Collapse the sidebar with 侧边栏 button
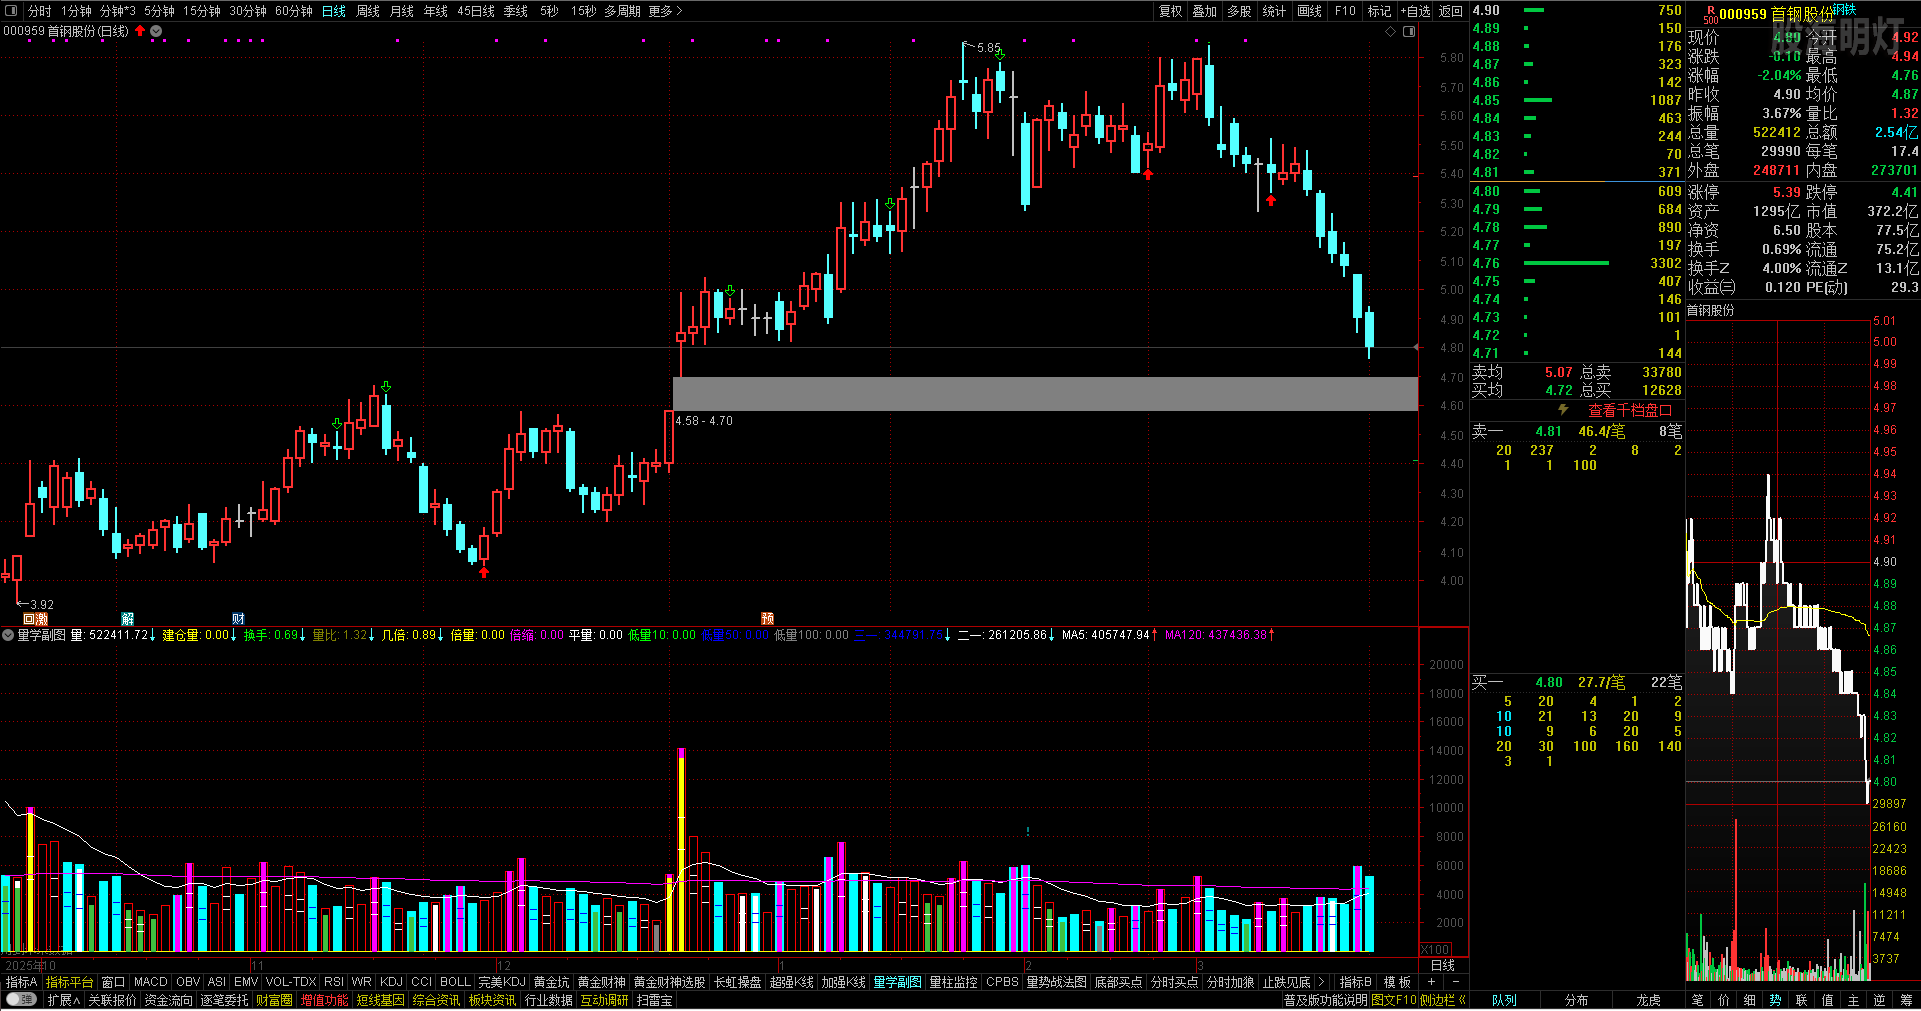The height and width of the screenshot is (1011, 1921). coord(1442,1000)
